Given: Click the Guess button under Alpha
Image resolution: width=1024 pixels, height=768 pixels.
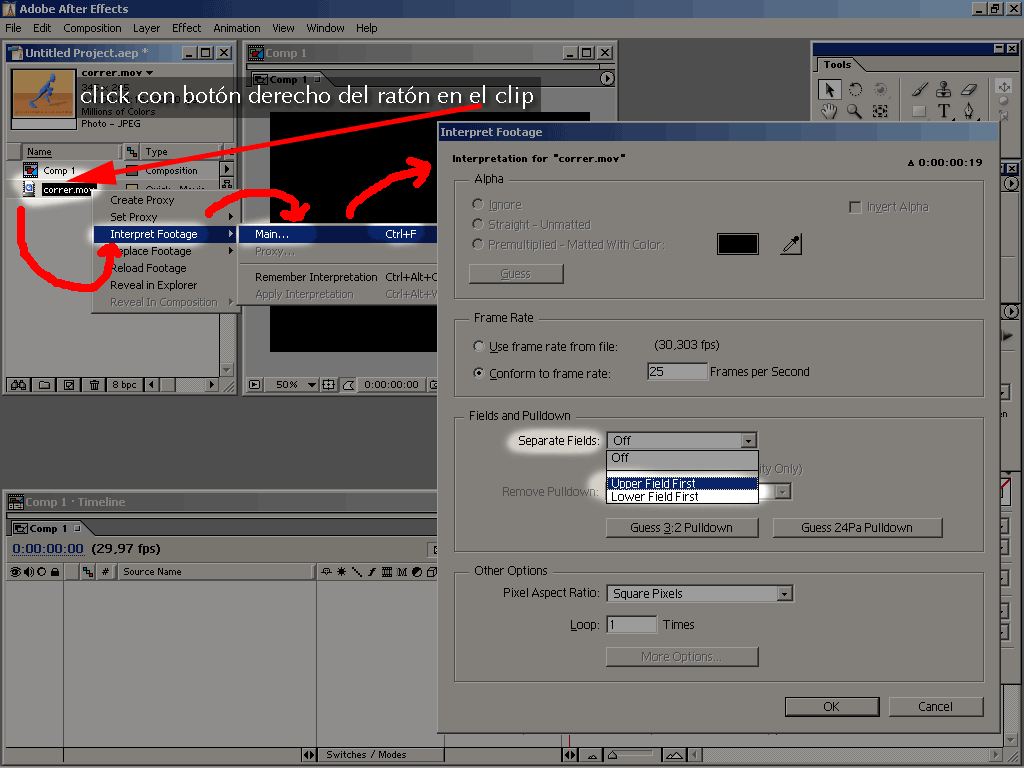Looking at the screenshot, I should tap(516, 274).
